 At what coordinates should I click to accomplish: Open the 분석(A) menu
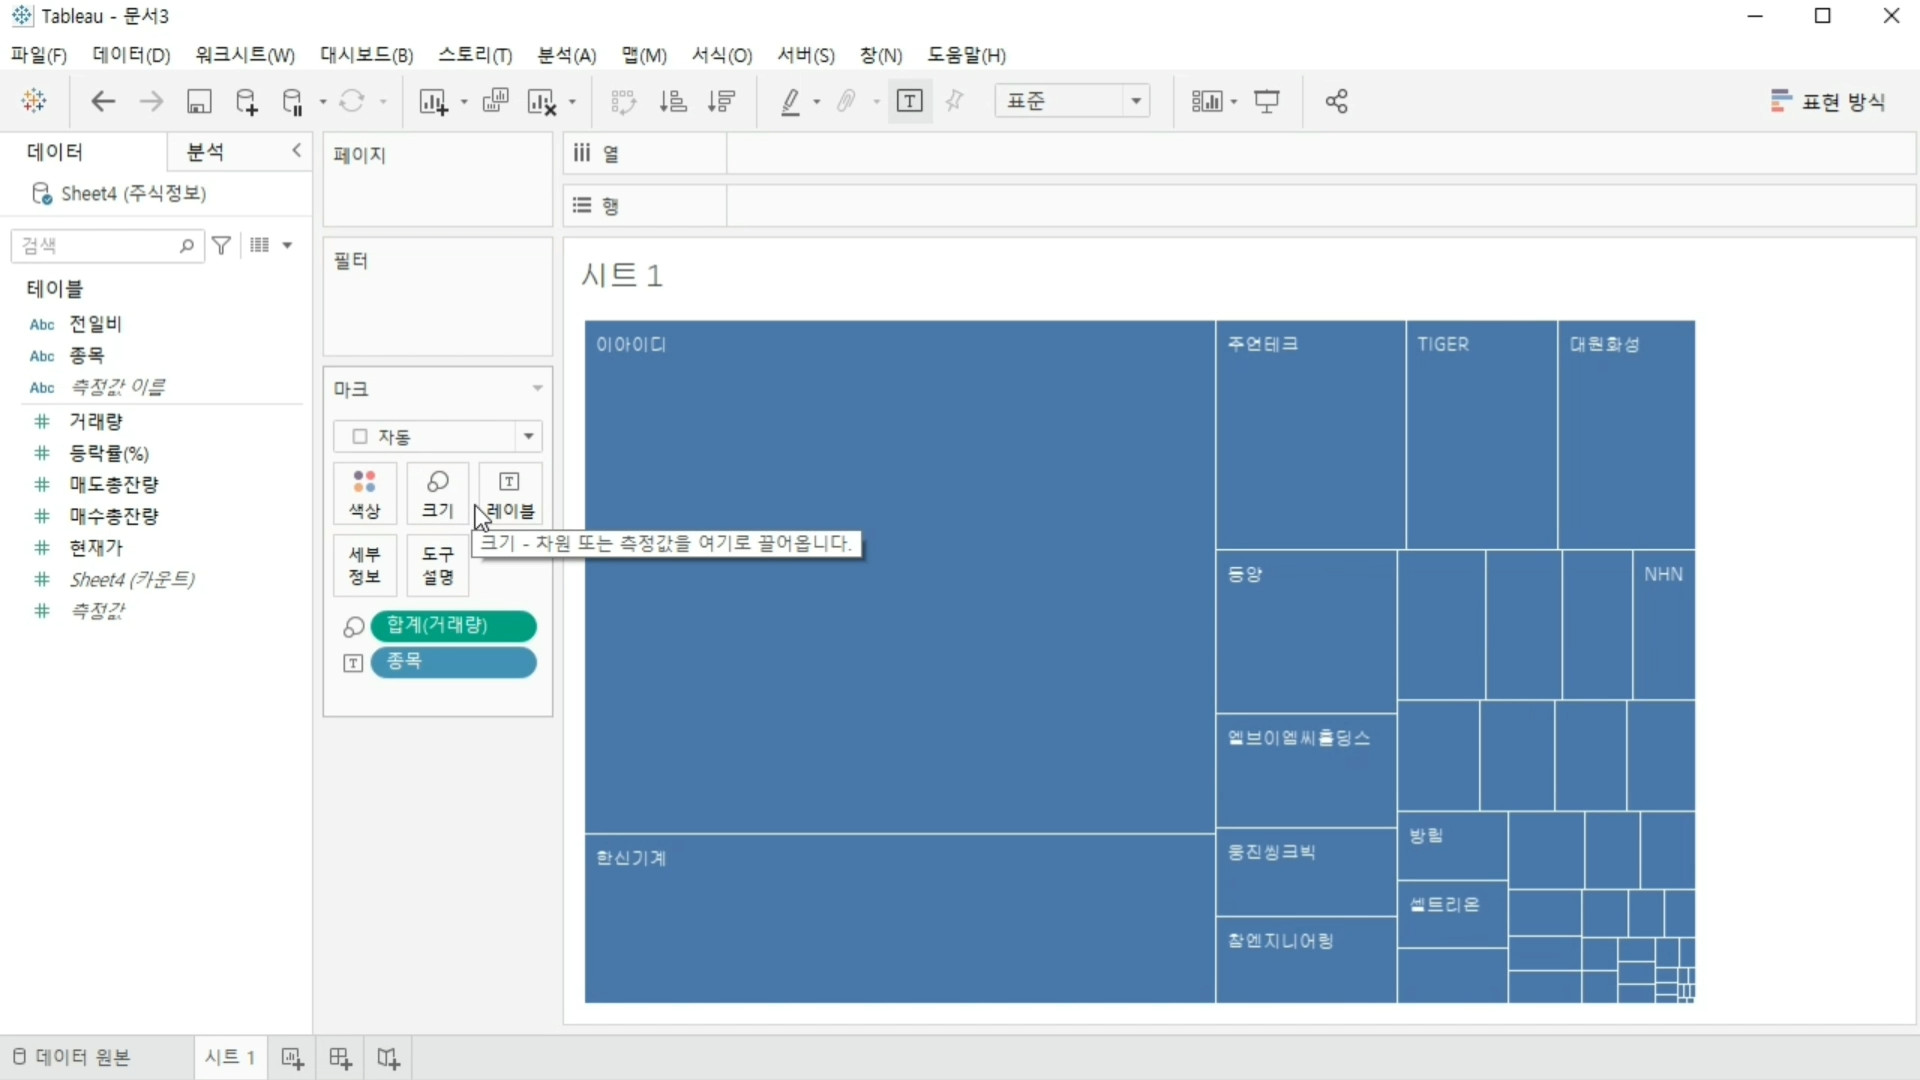(566, 55)
